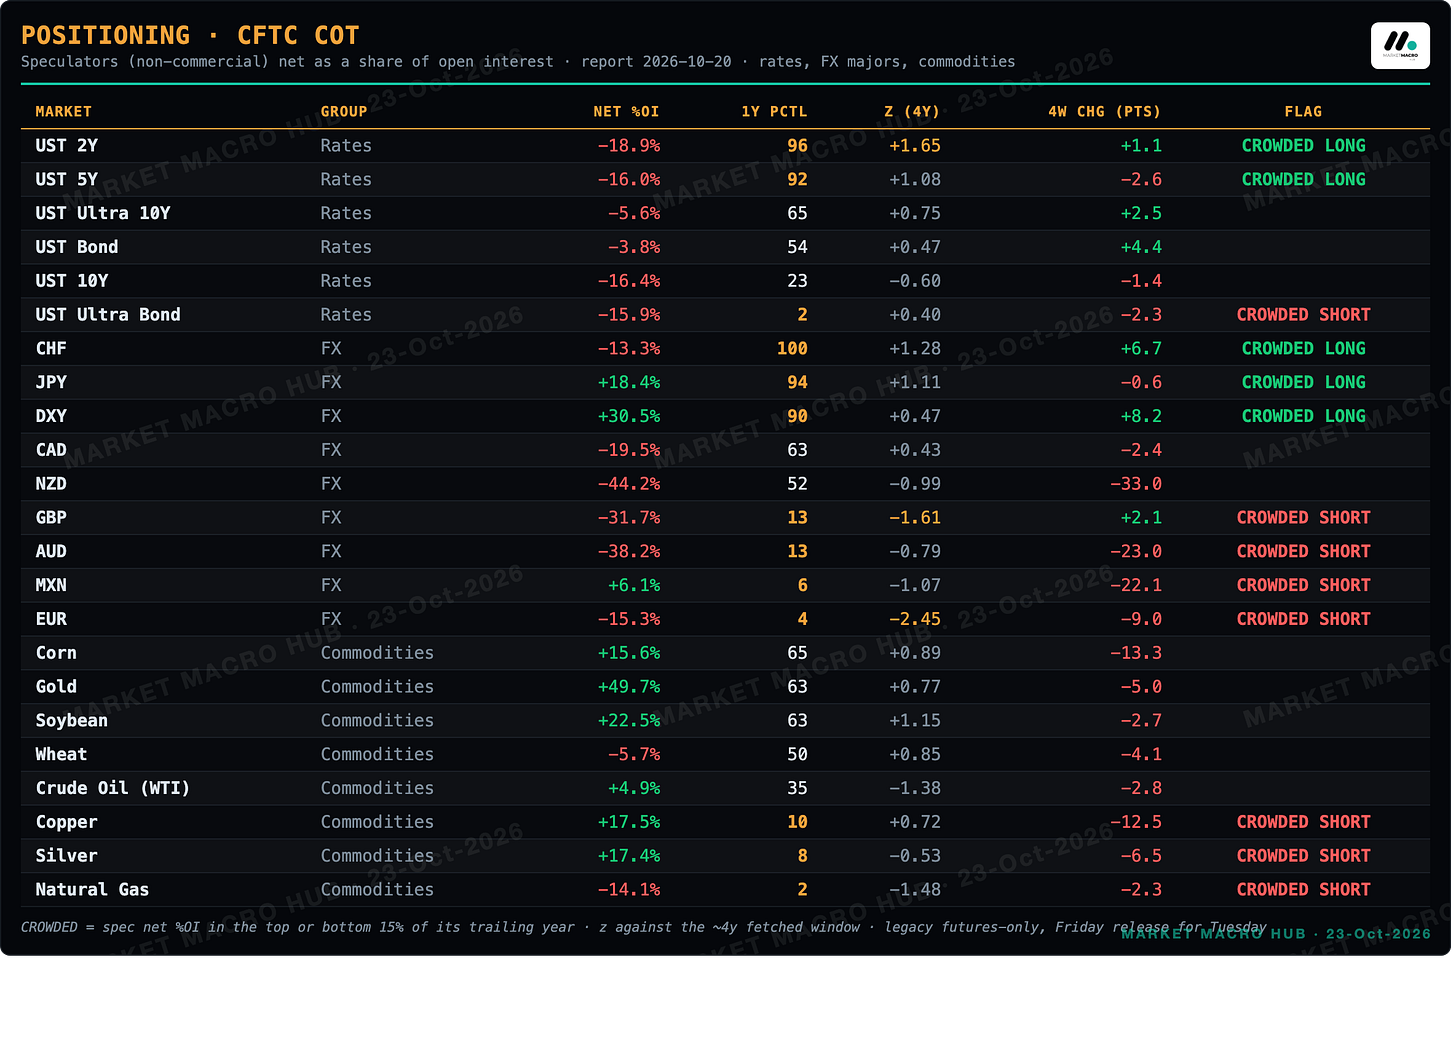This screenshot has width=1456, height=1058.
Task: Click the CROWDED LONG flag for UST 2Y
Action: click(1303, 146)
